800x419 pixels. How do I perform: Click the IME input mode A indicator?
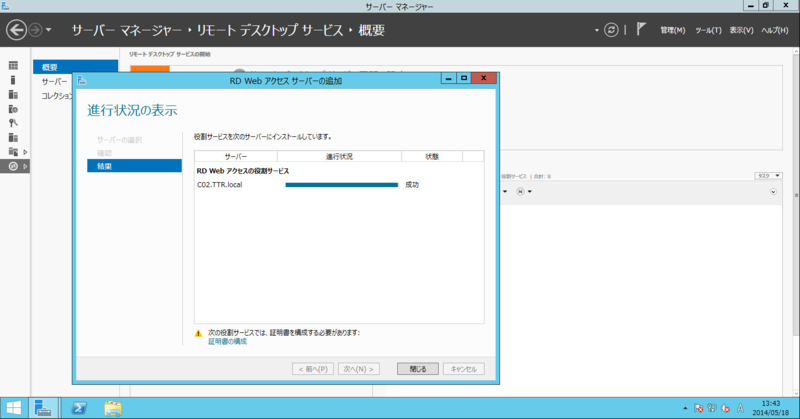[740, 408]
